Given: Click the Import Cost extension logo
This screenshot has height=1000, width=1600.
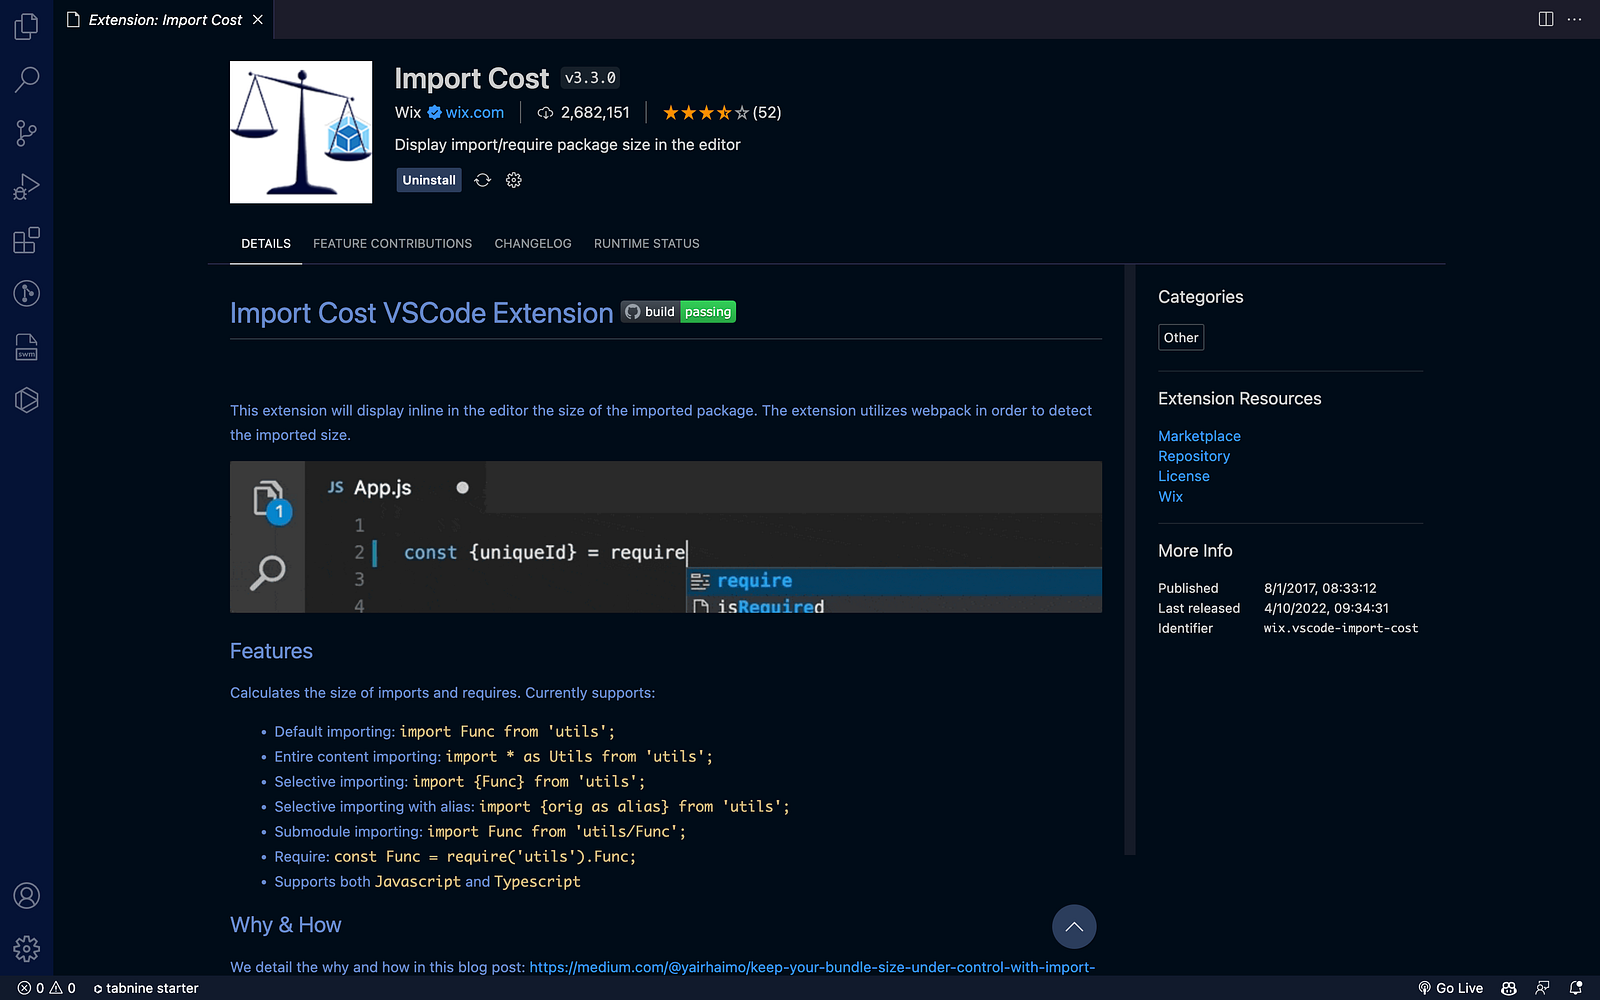Looking at the screenshot, I should click(301, 132).
